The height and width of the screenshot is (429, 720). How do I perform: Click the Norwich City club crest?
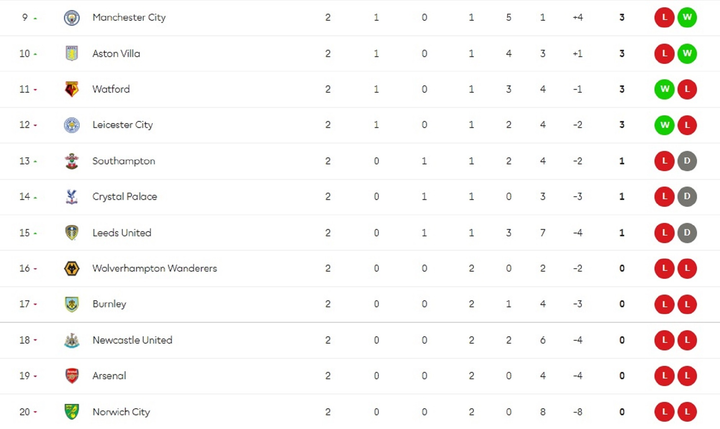pyautogui.click(x=72, y=412)
